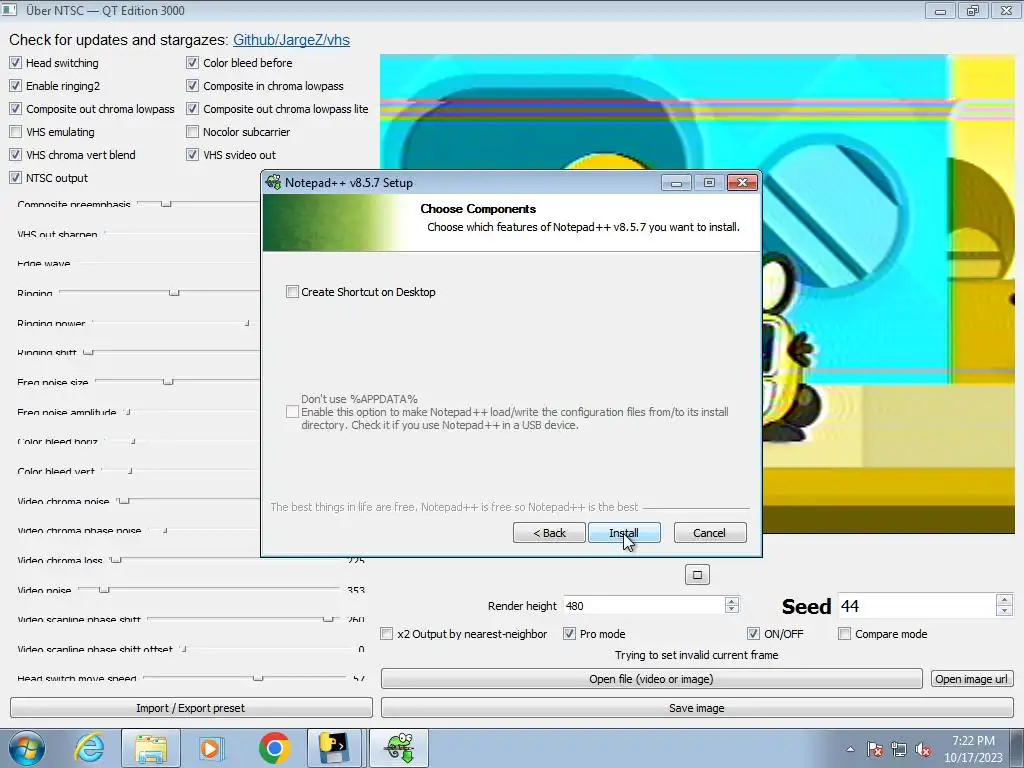Enable Nocolor subcarrier checkbox
The width and height of the screenshot is (1024, 768).
point(193,132)
